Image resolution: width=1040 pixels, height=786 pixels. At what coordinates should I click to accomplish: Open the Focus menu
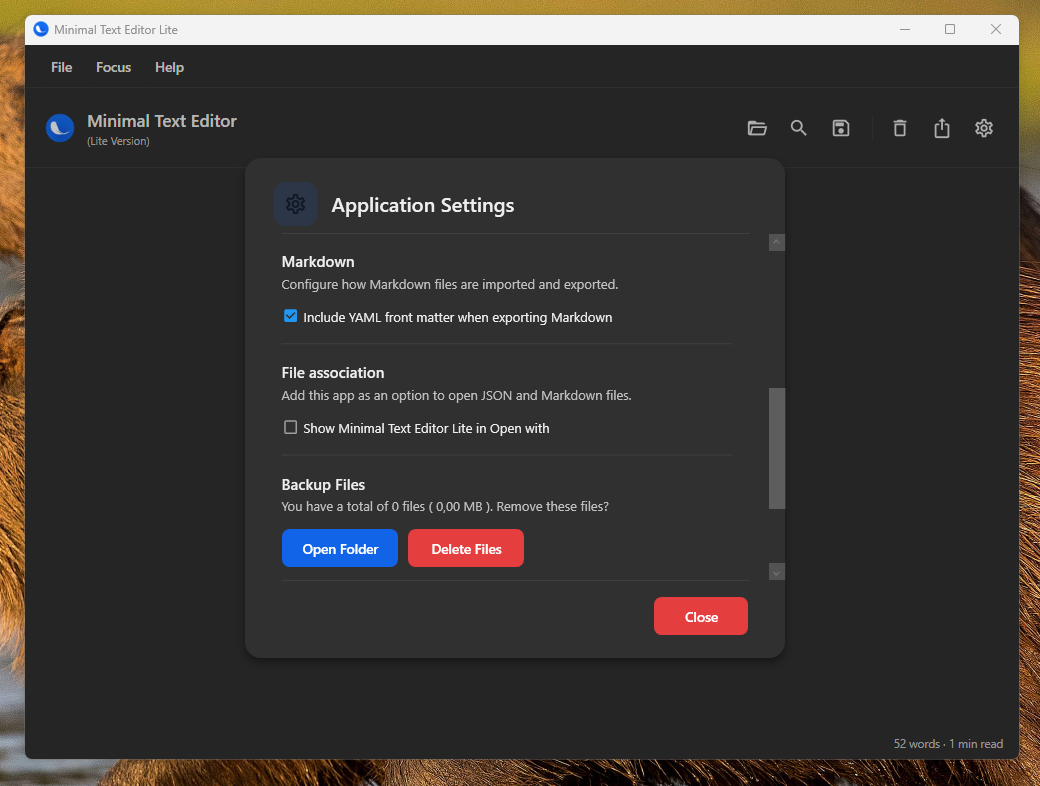pos(113,67)
